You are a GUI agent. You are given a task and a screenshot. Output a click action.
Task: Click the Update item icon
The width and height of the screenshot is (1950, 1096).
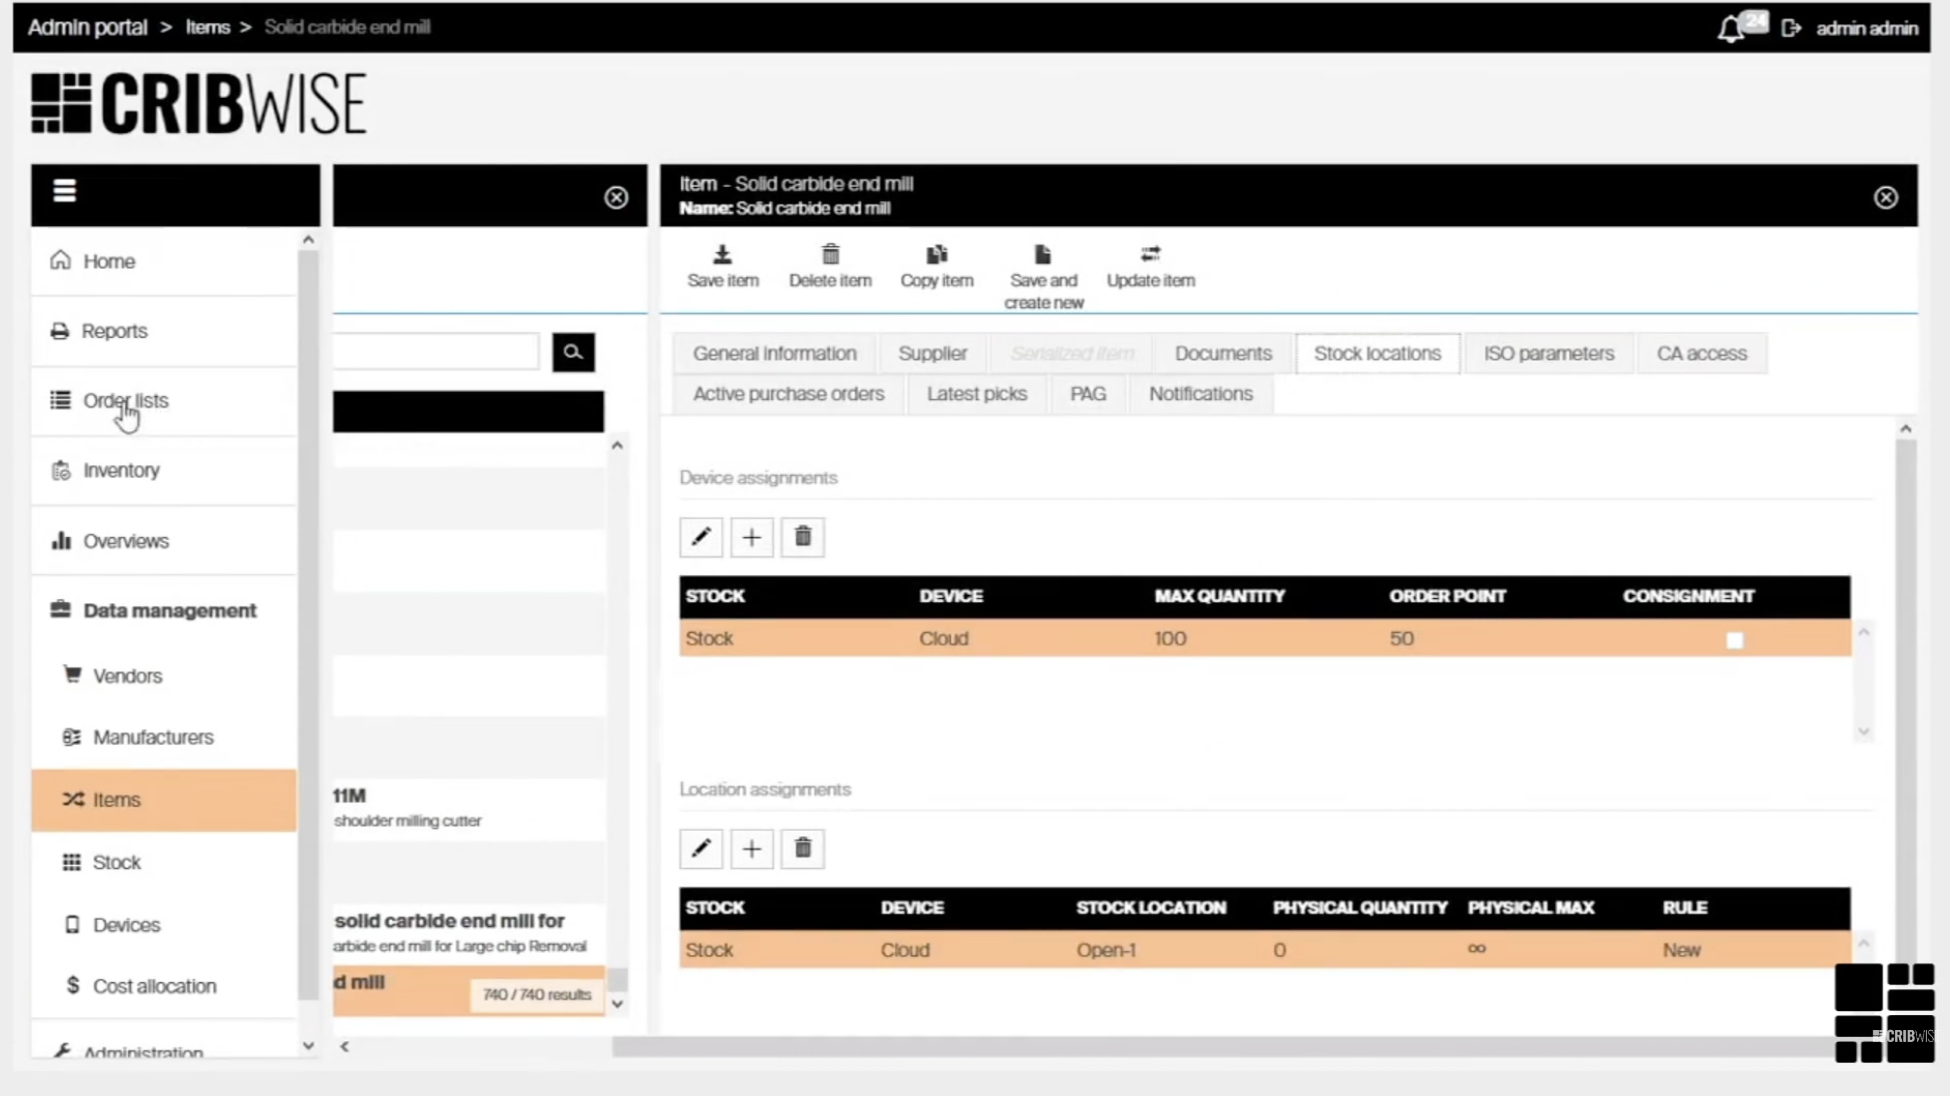click(1150, 256)
